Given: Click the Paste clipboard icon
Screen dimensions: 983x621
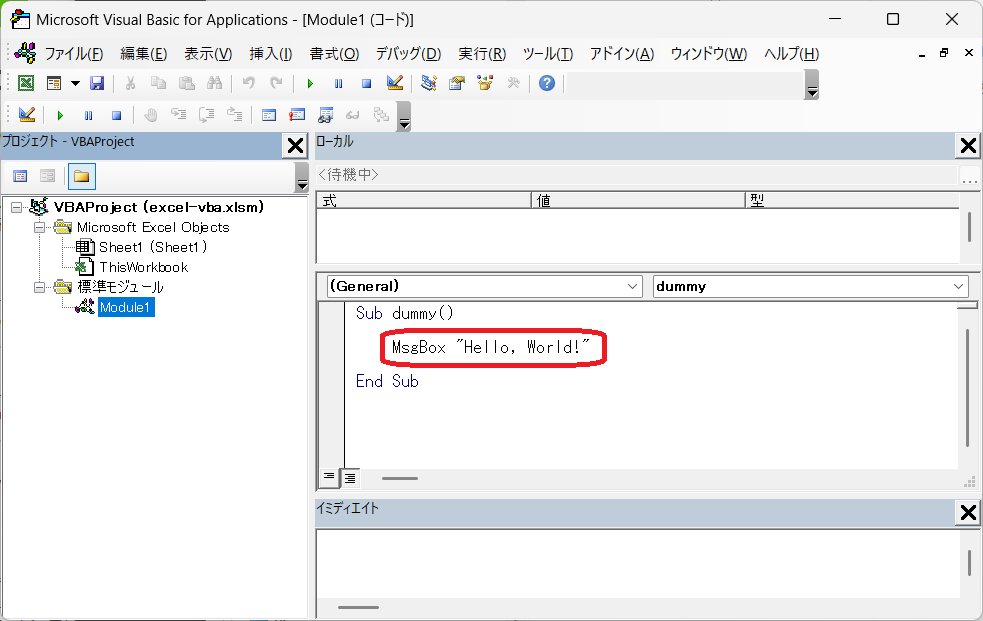Looking at the screenshot, I should pos(186,83).
